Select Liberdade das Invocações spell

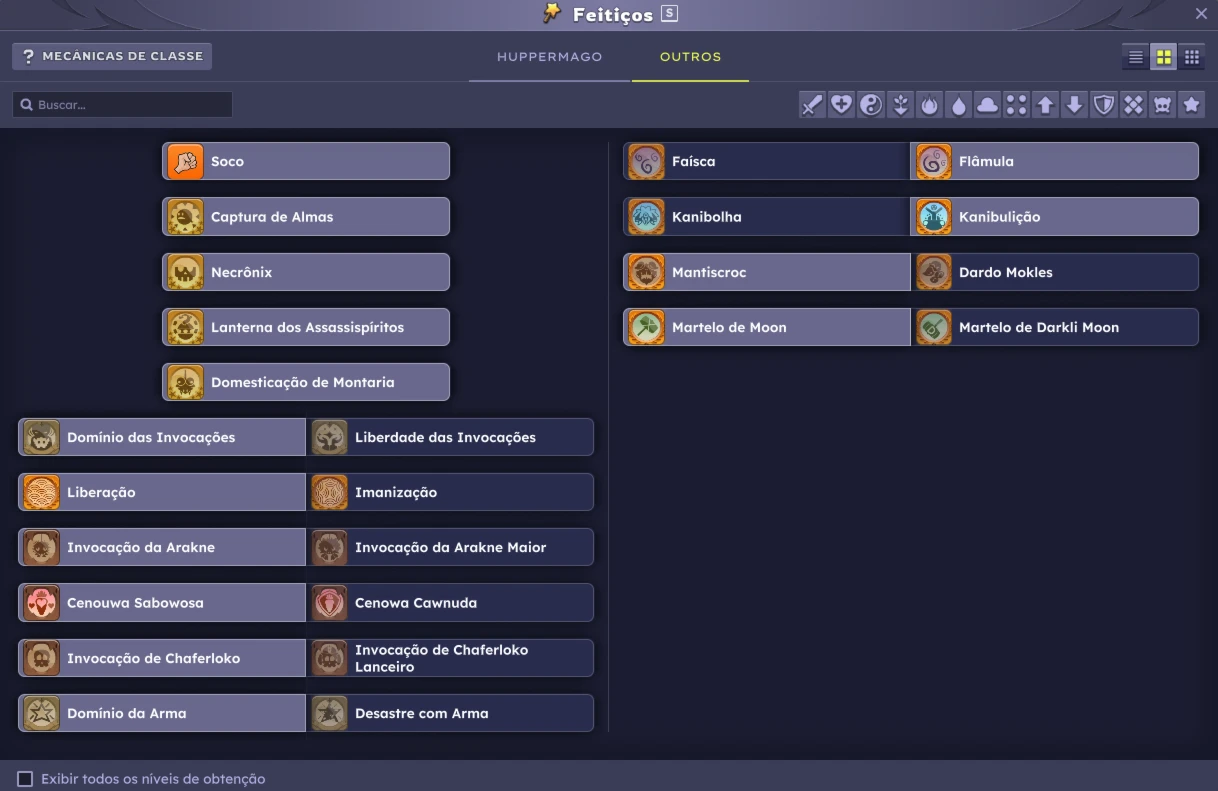click(x=450, y=437)
